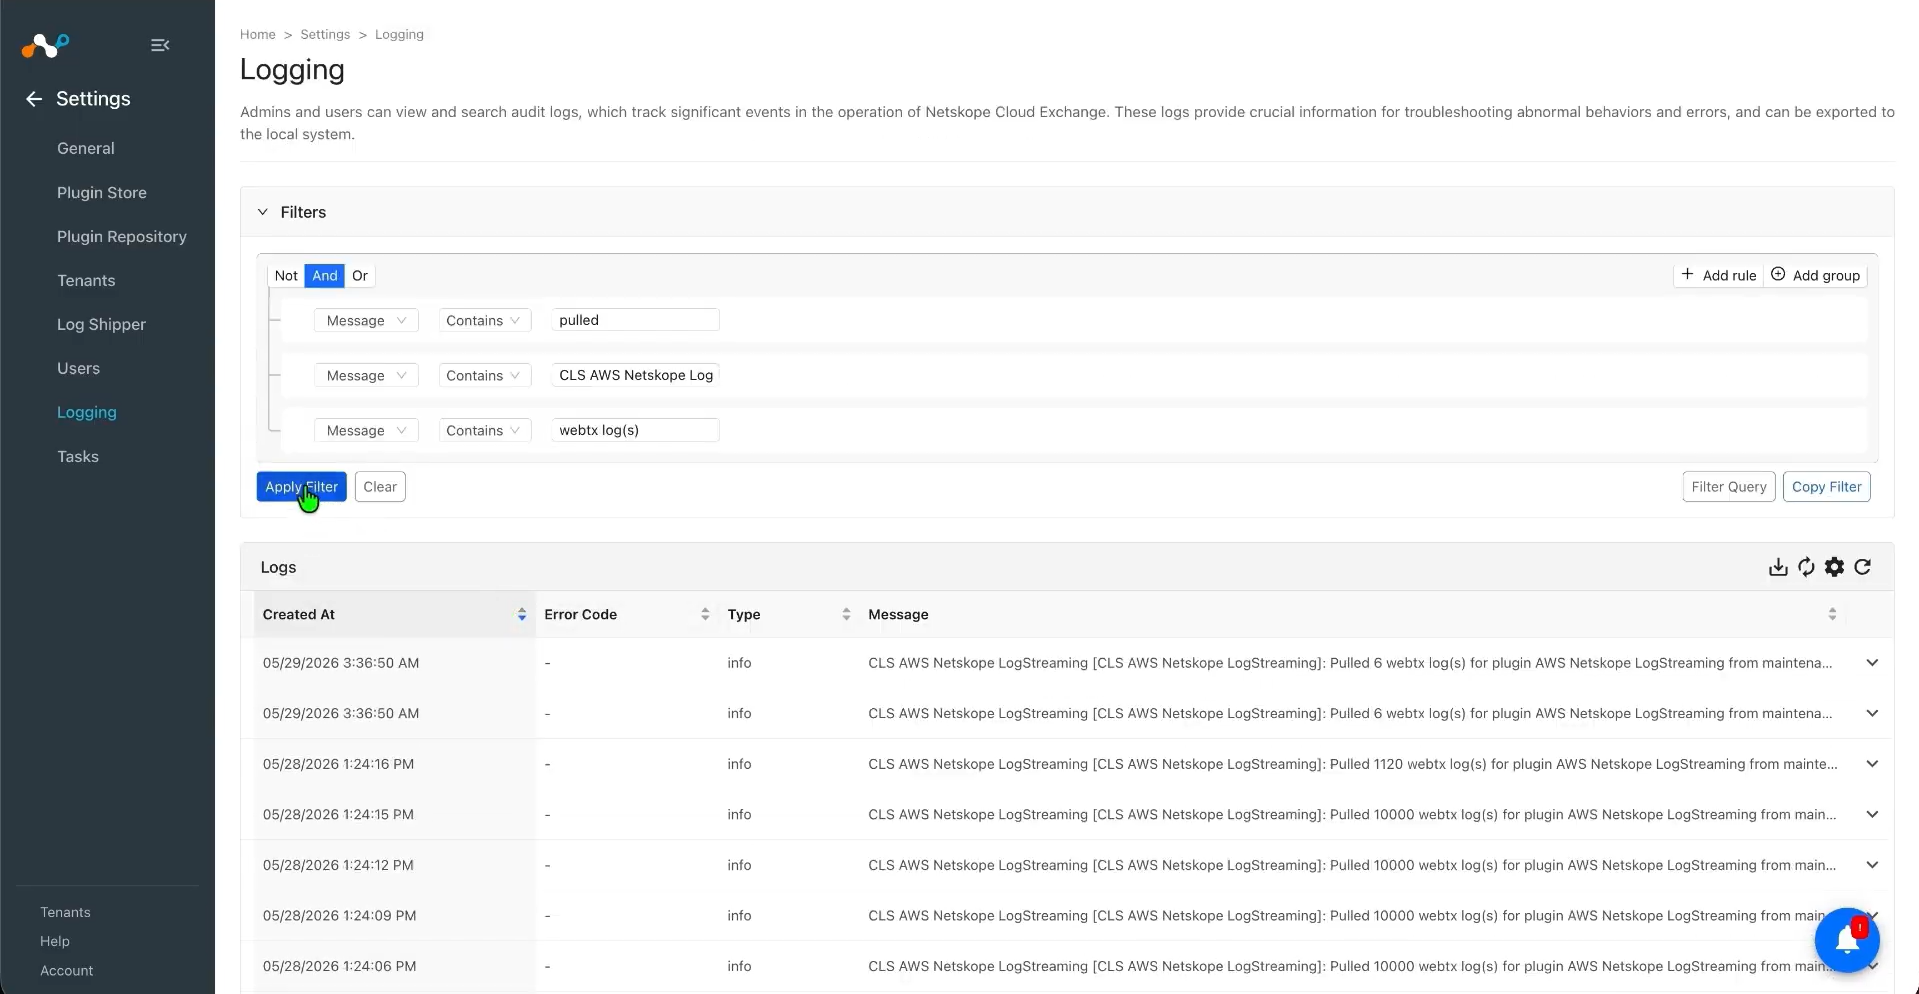Add a new filter group
This screenshot has height=994, width=1919.
pos(1815,276)
